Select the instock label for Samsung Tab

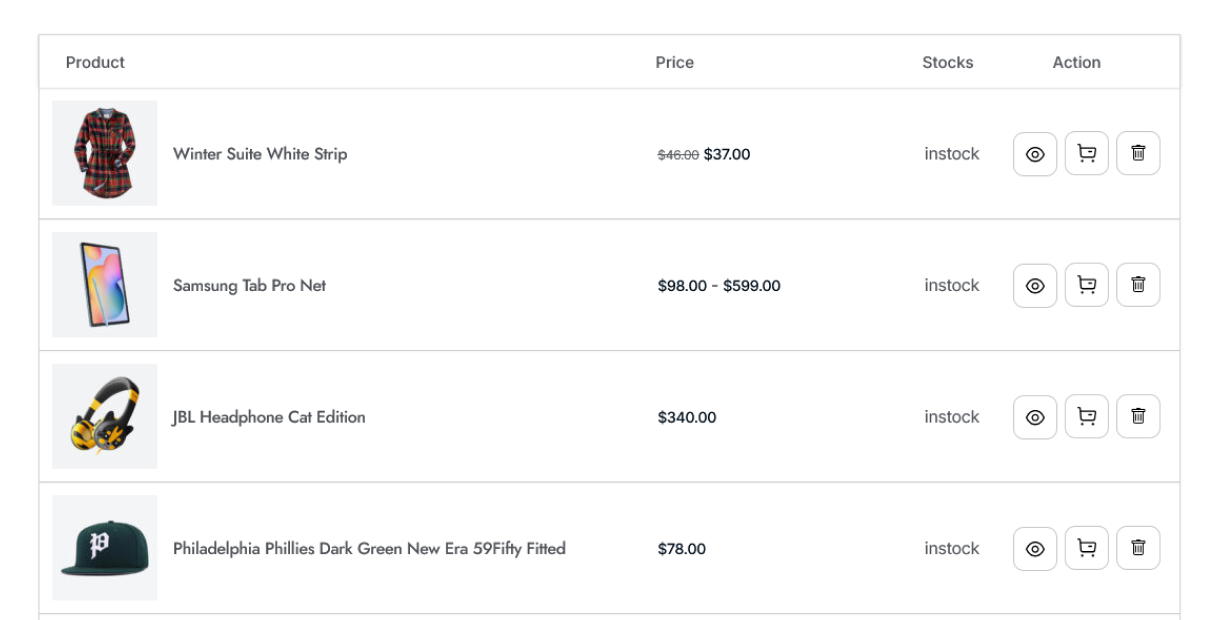point(950,285)
